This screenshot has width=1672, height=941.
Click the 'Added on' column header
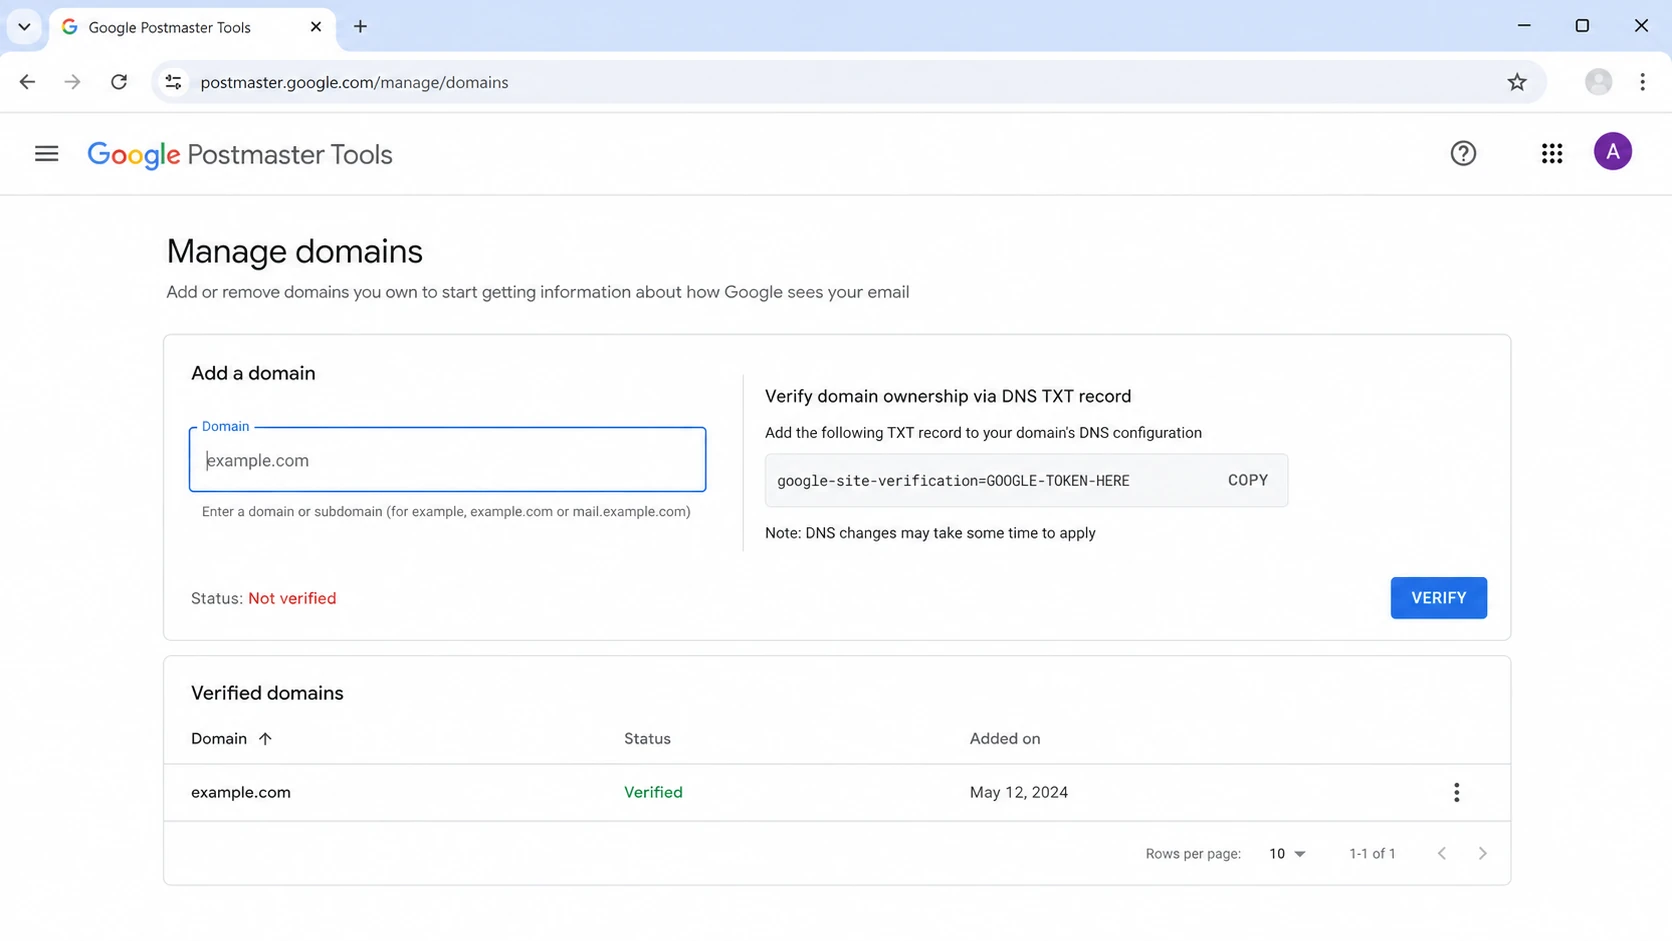pyautogui.click(x=1004, y=739)
